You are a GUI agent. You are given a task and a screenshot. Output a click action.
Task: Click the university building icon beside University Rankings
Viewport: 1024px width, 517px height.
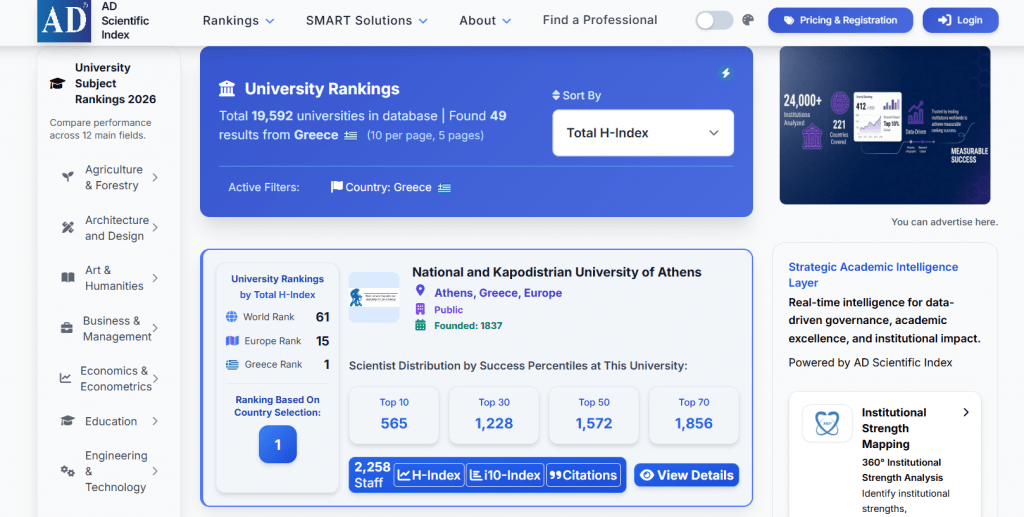pos(227,89)
